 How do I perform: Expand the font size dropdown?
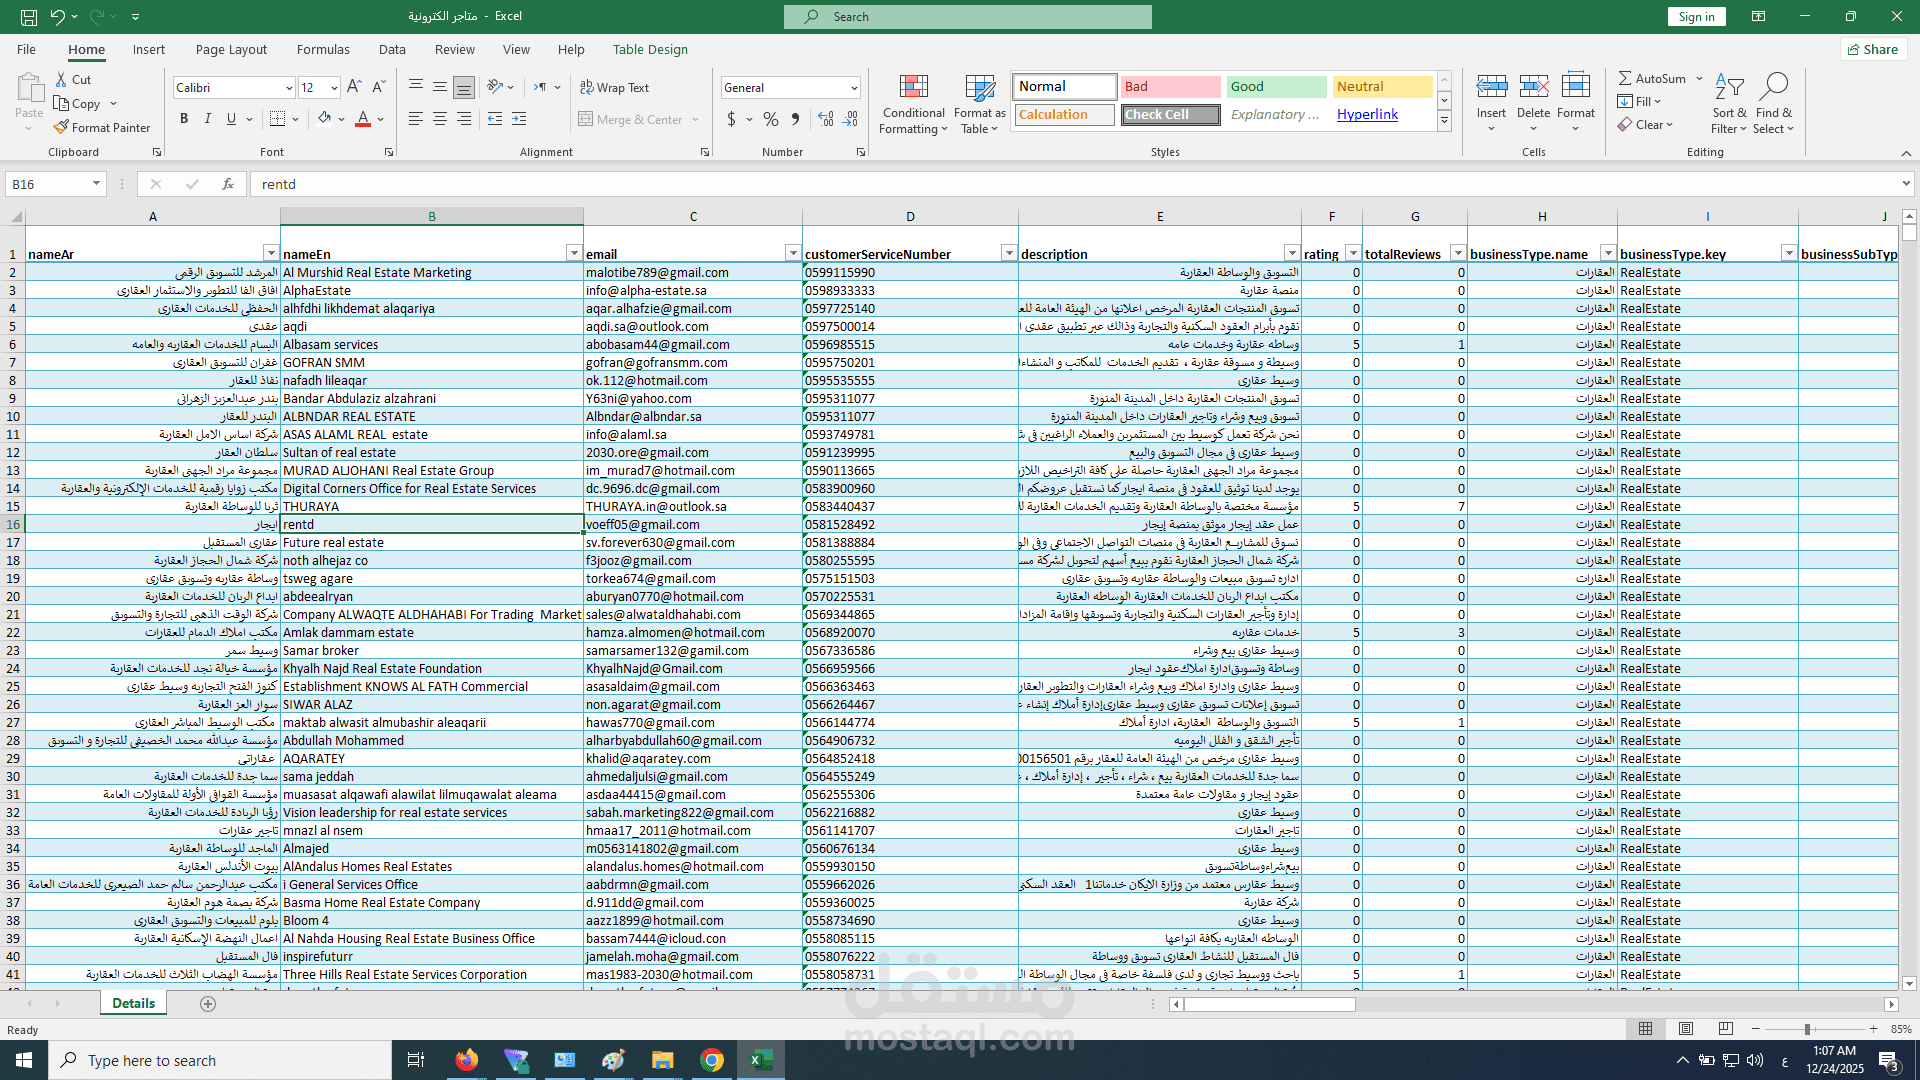334,88
